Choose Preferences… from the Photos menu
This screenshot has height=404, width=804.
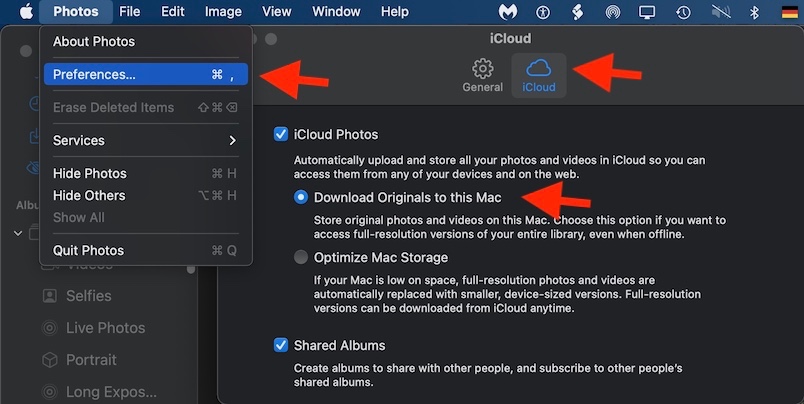146,74
